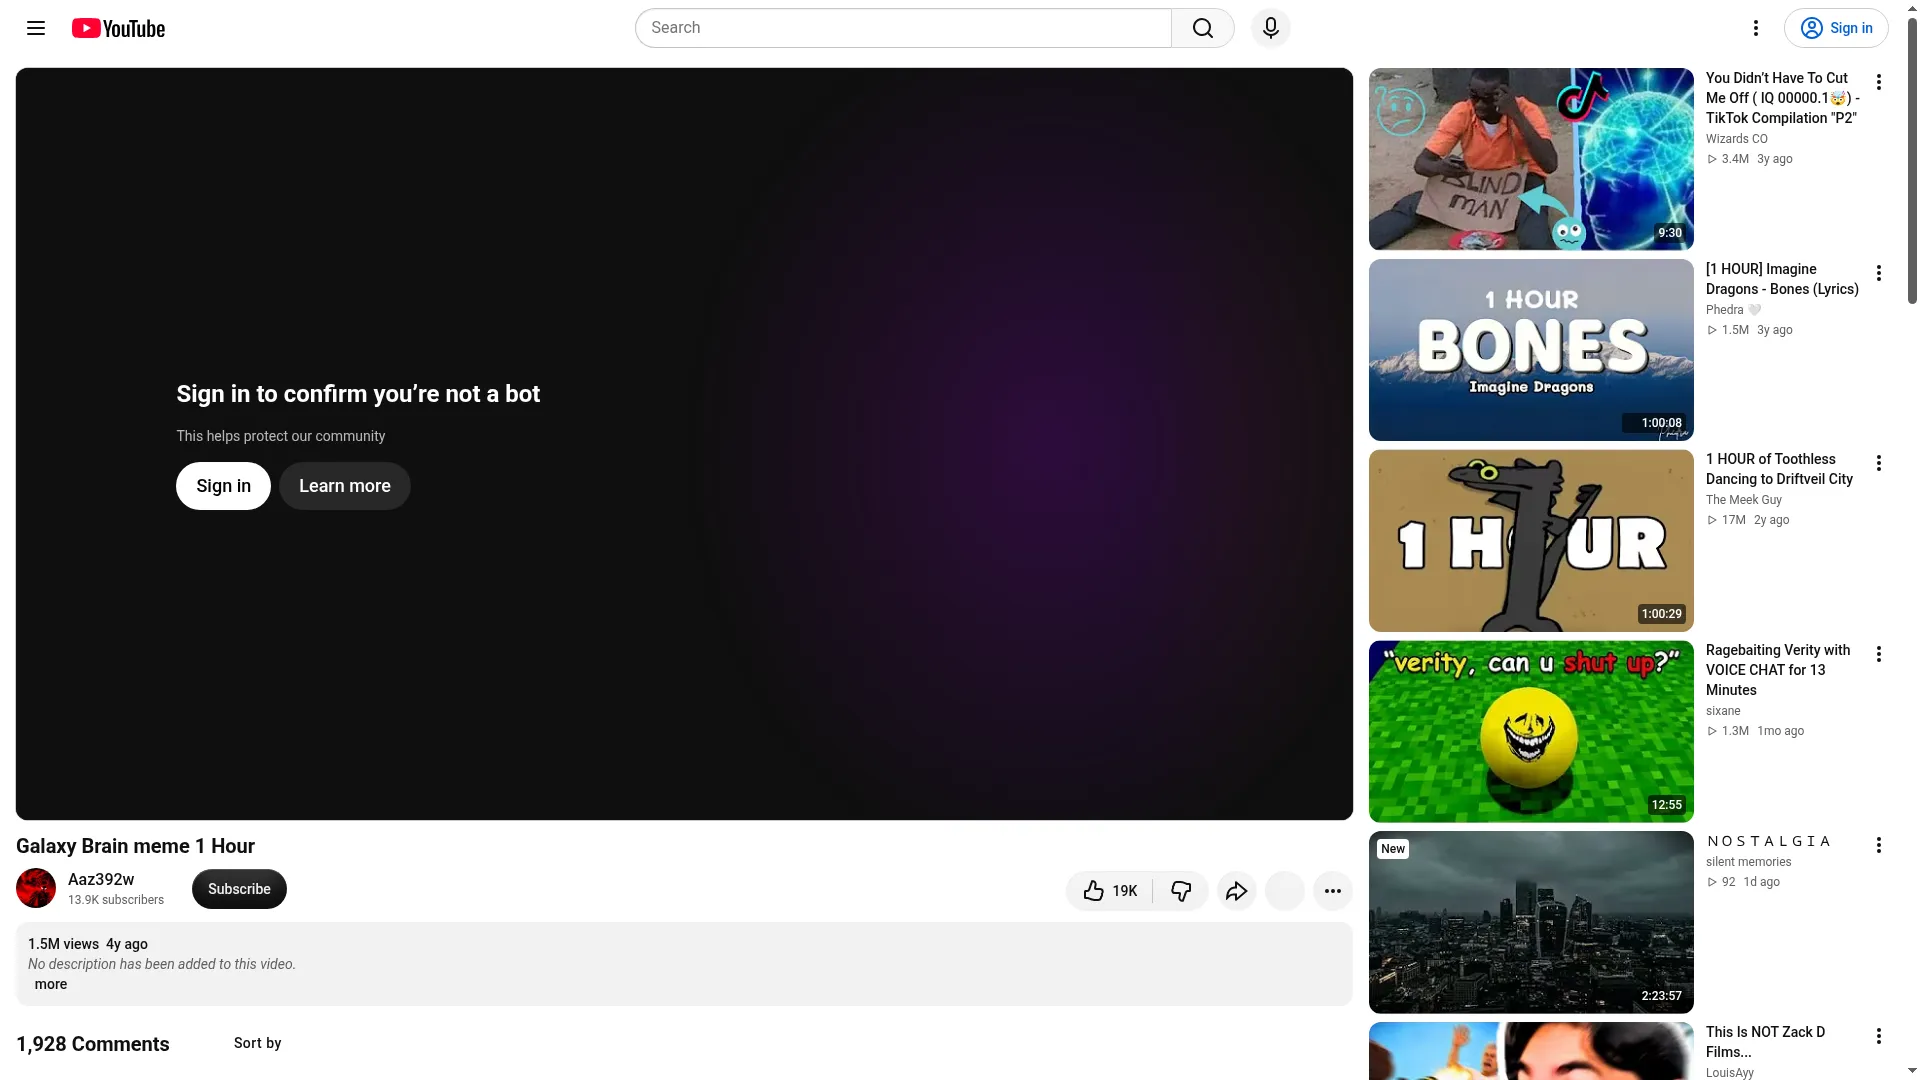Click the scrollbar down arrow
The width and height of the screenshot is (1920, 1080).
(x=1912, y=1071)
